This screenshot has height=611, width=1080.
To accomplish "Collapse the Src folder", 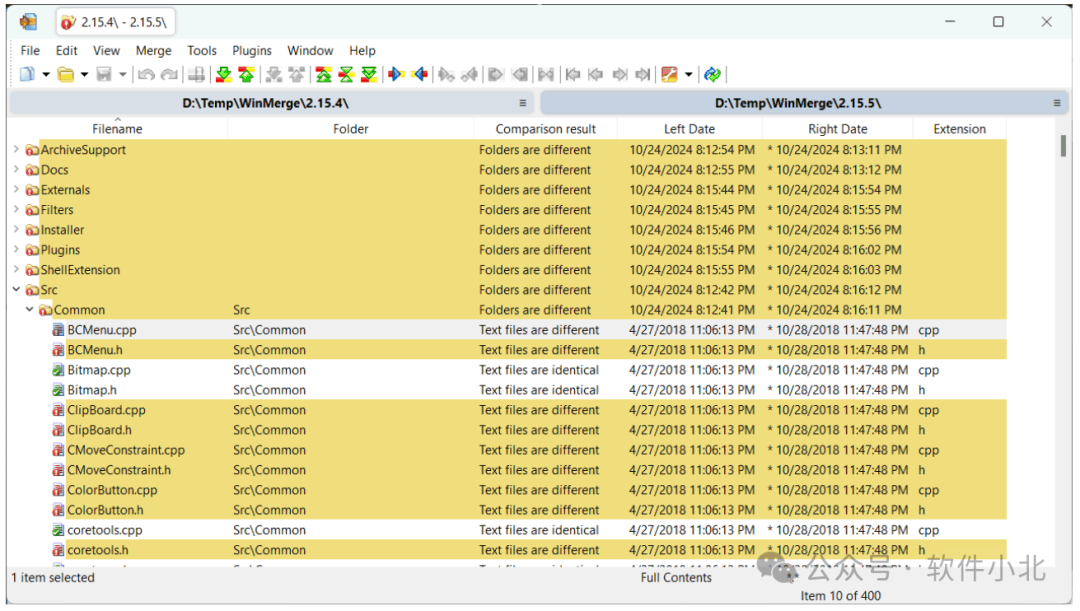I will click(16, 289).
